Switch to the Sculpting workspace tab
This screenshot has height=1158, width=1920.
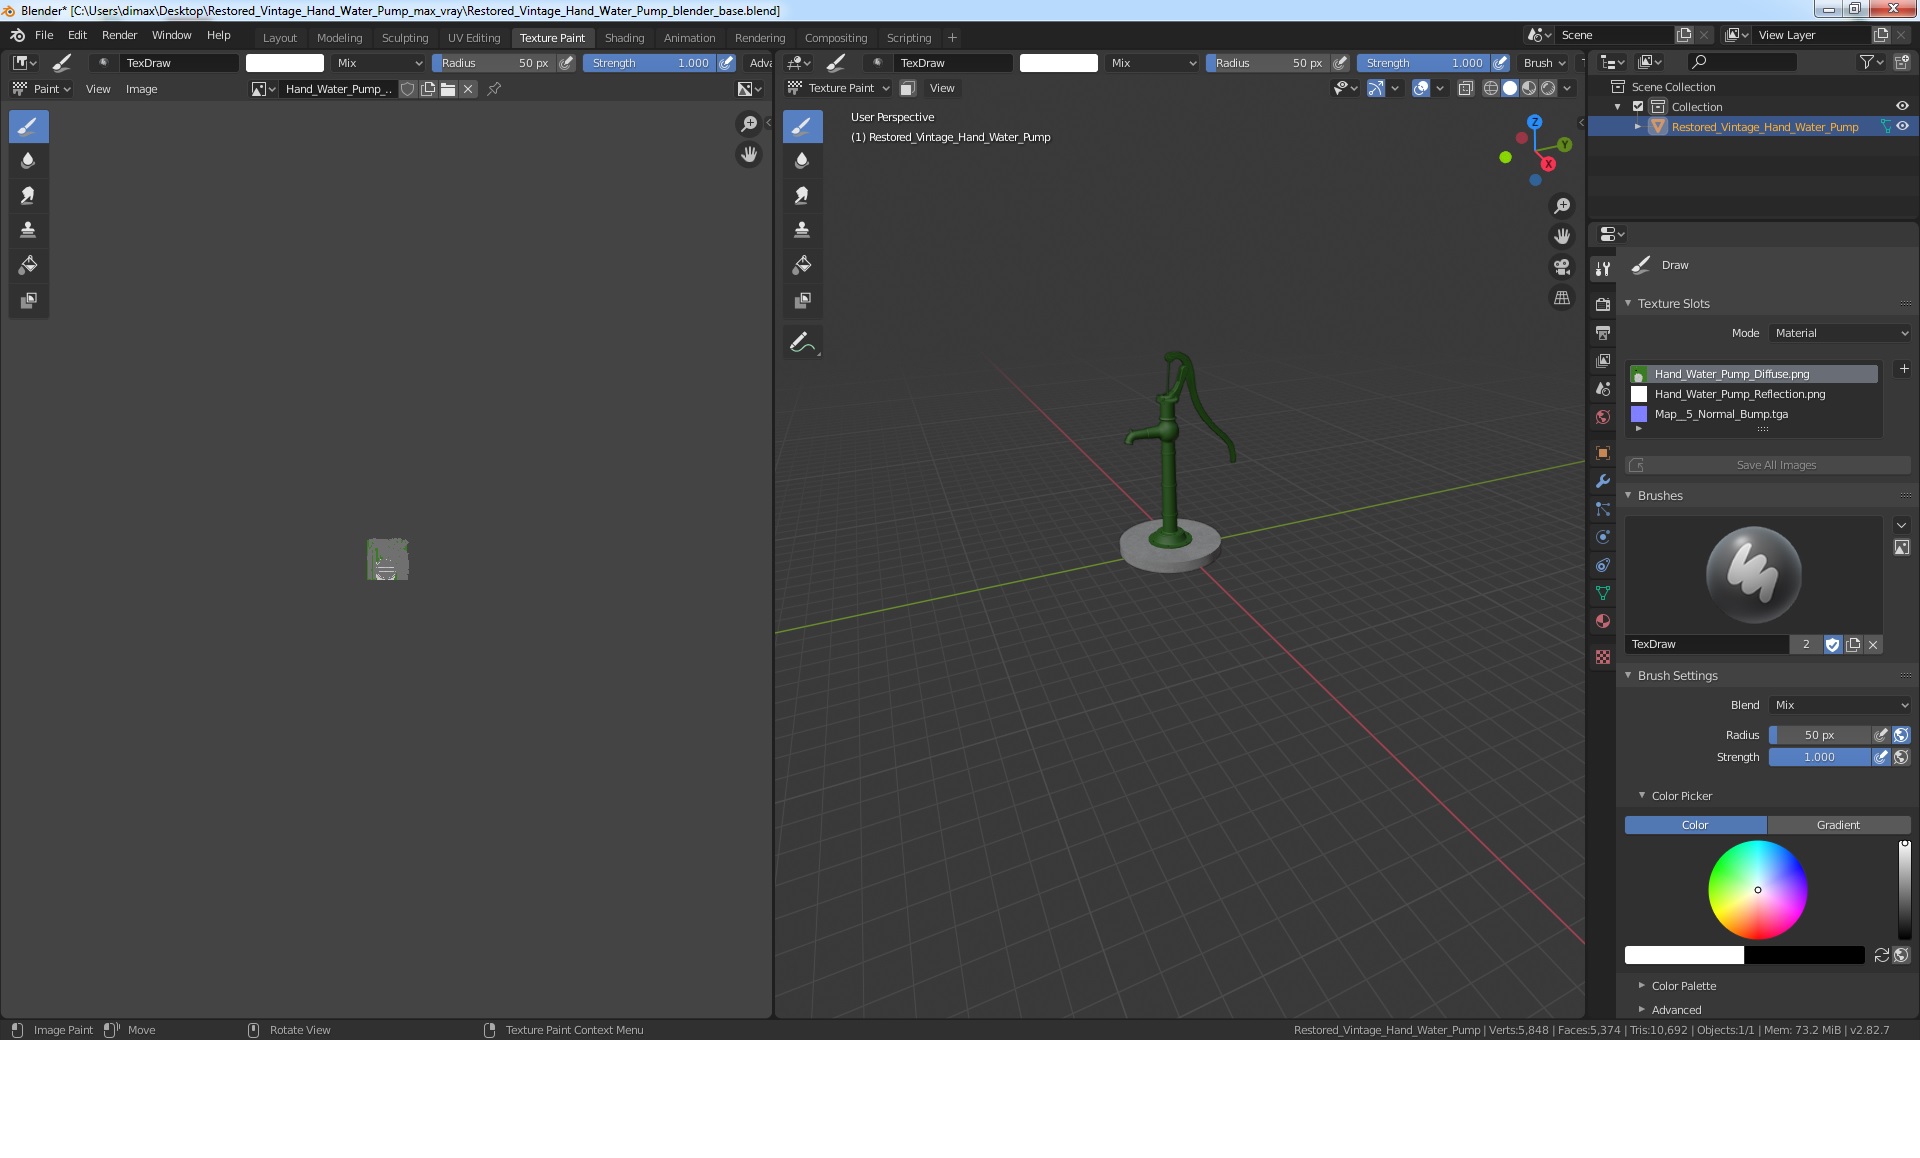pos(405,38)
